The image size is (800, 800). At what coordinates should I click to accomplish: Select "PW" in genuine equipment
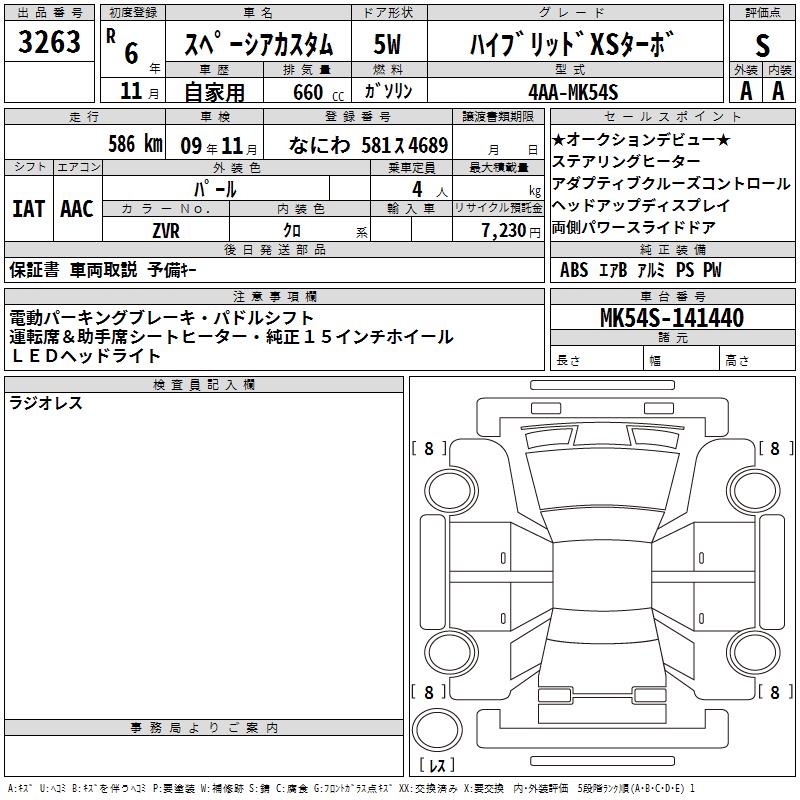(x=712, y=270)
